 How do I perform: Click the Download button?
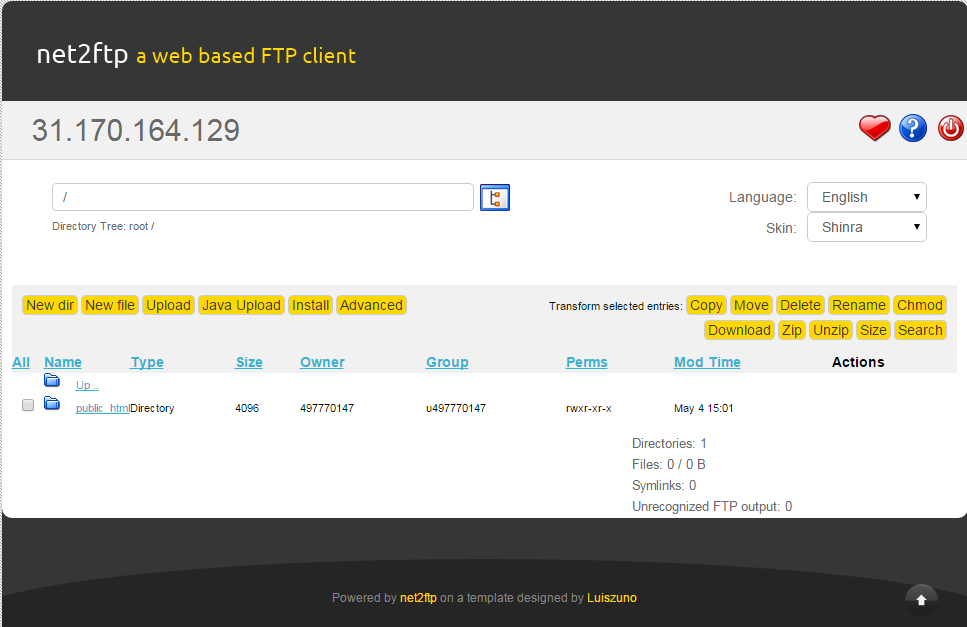coord(739,330)
